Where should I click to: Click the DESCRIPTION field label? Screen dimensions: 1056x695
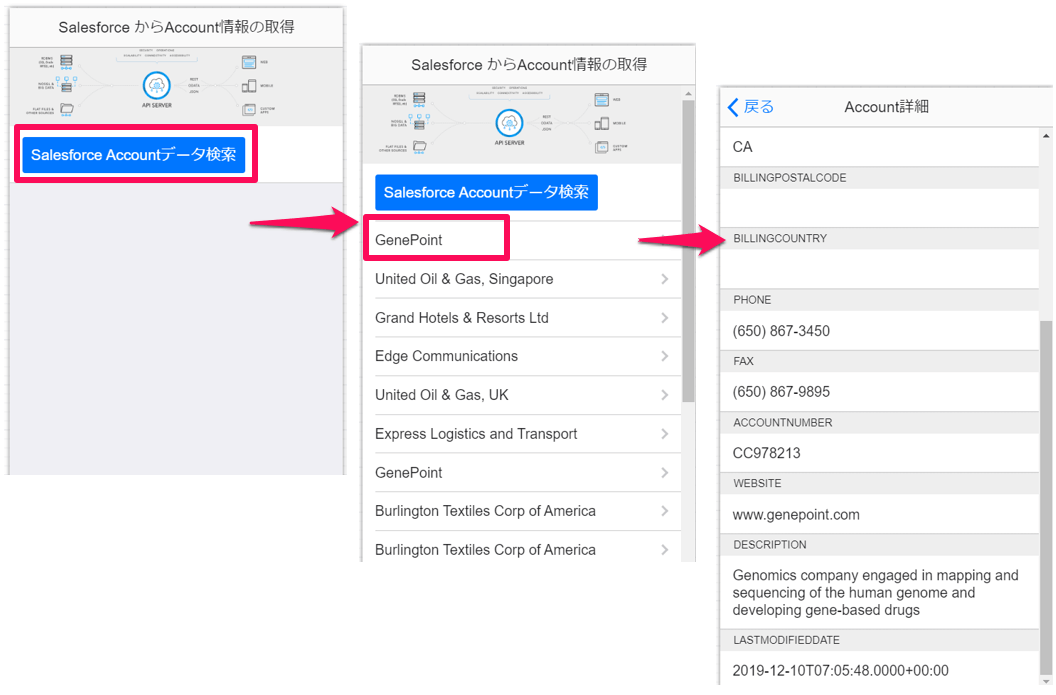pyautogui.click(x=770, y=545)
